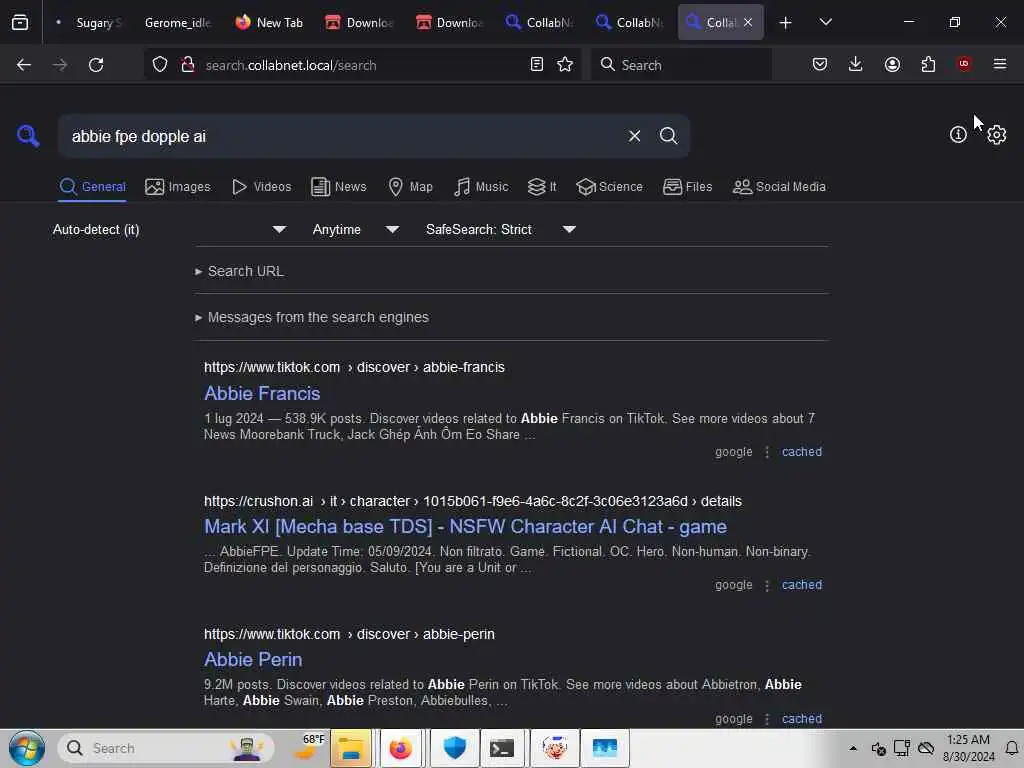Toggle reader view icon
This screenshot has height=768, width=1024.
(x=536, y=65)
